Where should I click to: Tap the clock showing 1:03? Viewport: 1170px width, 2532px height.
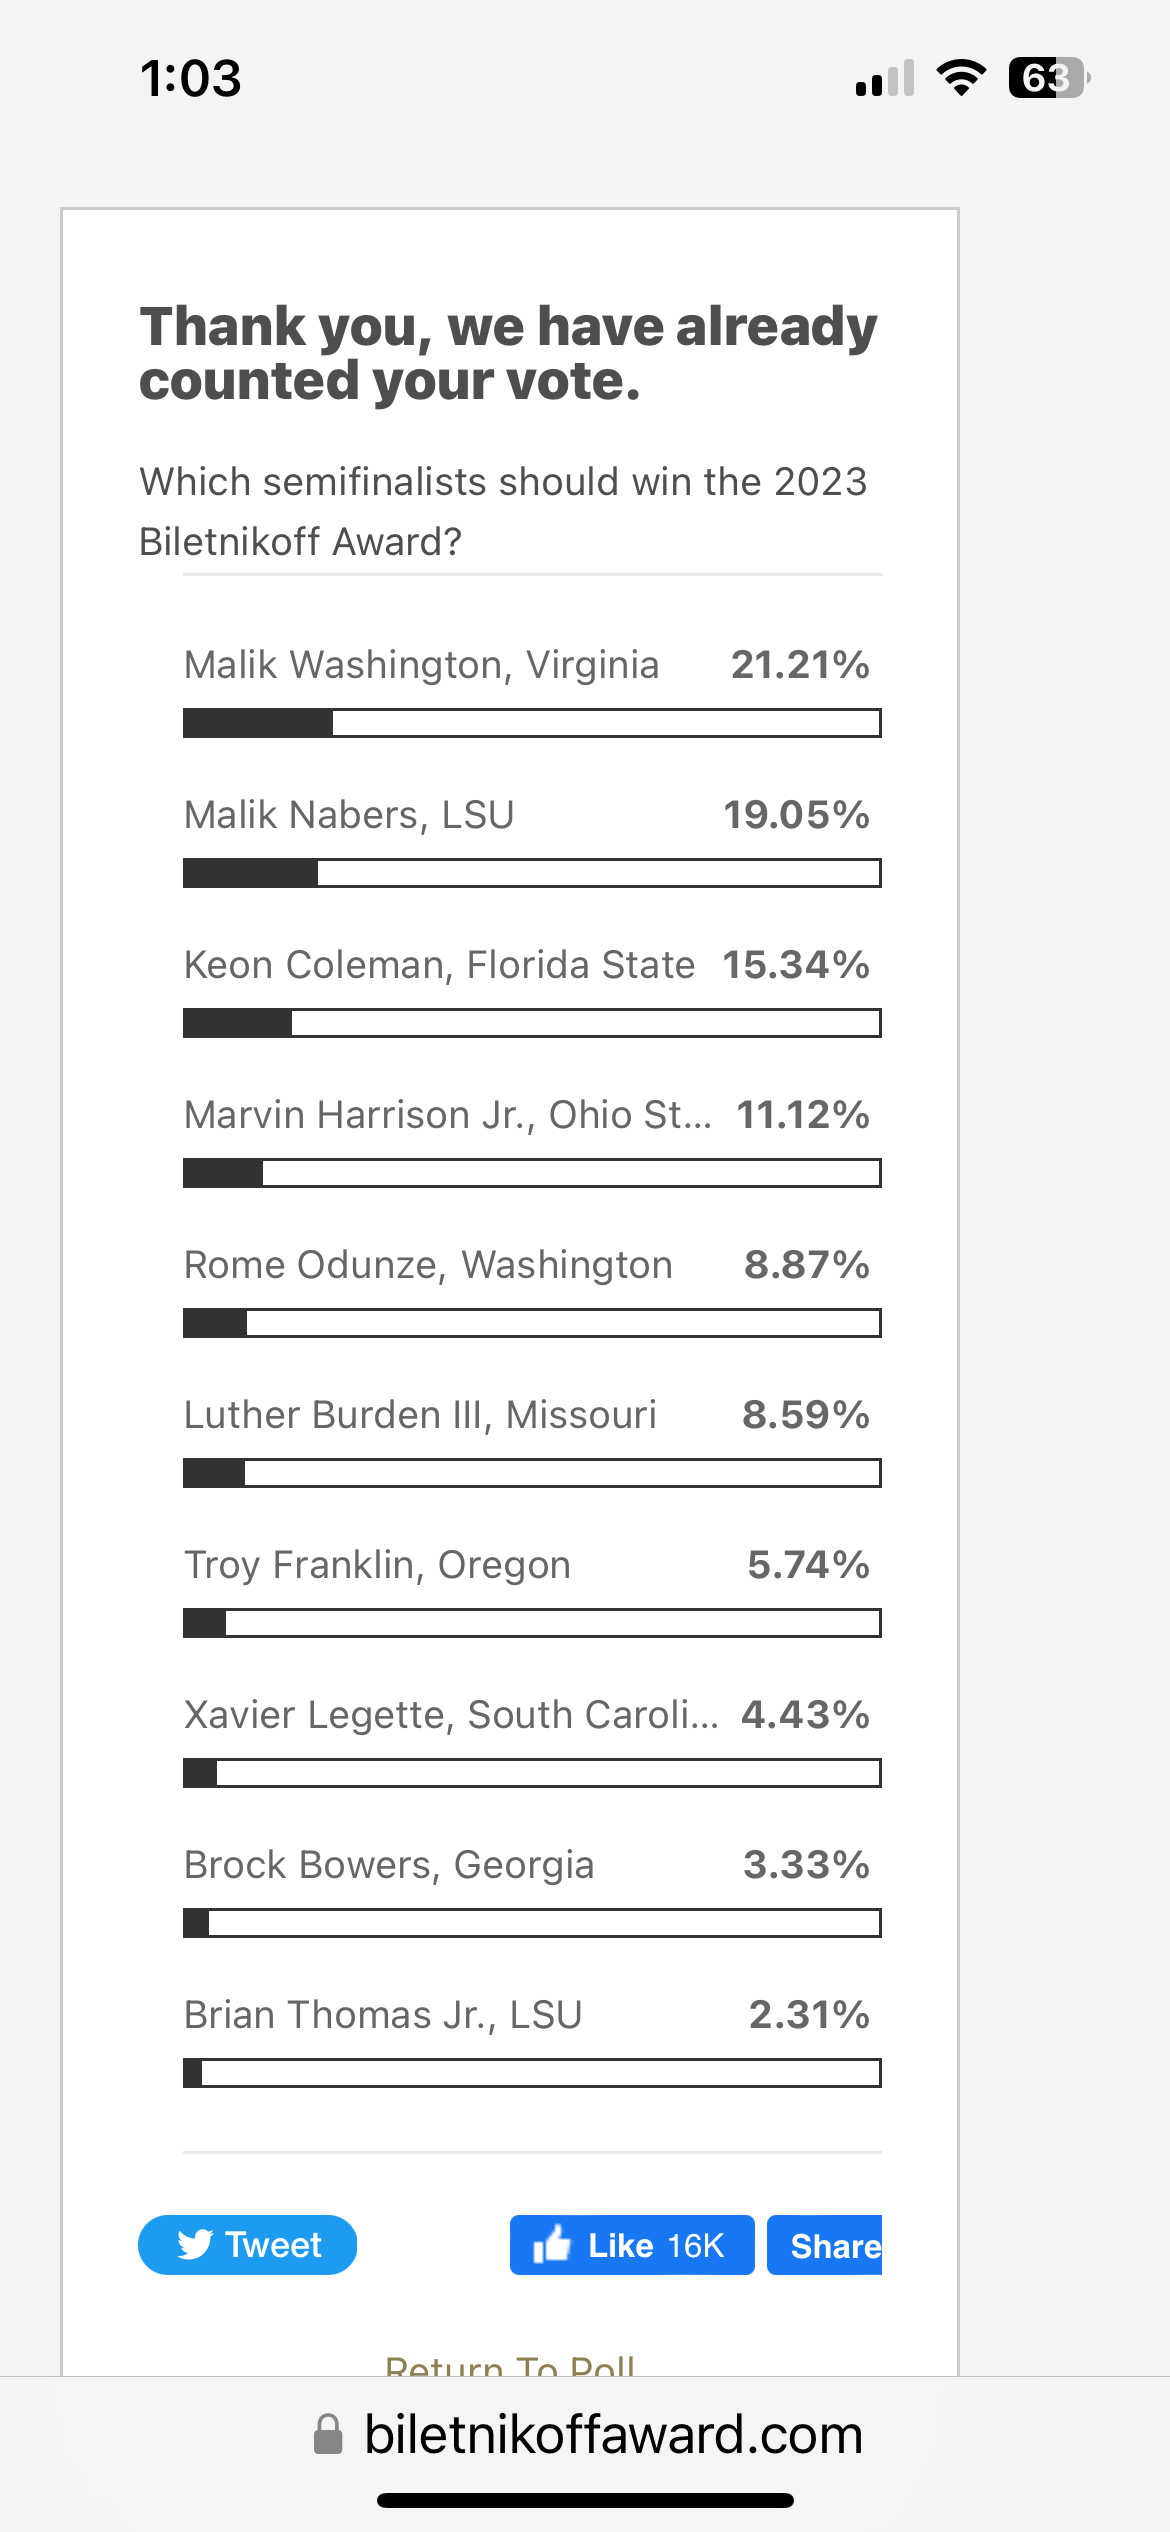tap(190, 78)
